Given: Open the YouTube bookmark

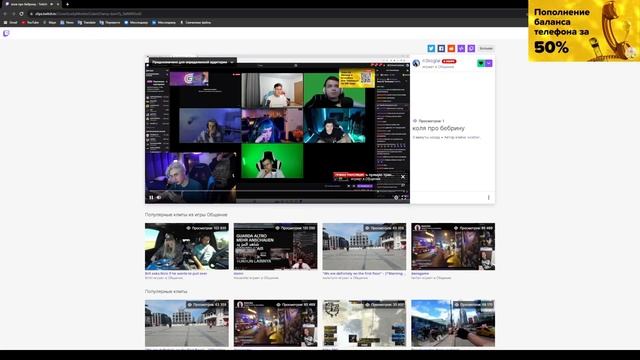Looking at the screenshot, I should pos(30,22).
